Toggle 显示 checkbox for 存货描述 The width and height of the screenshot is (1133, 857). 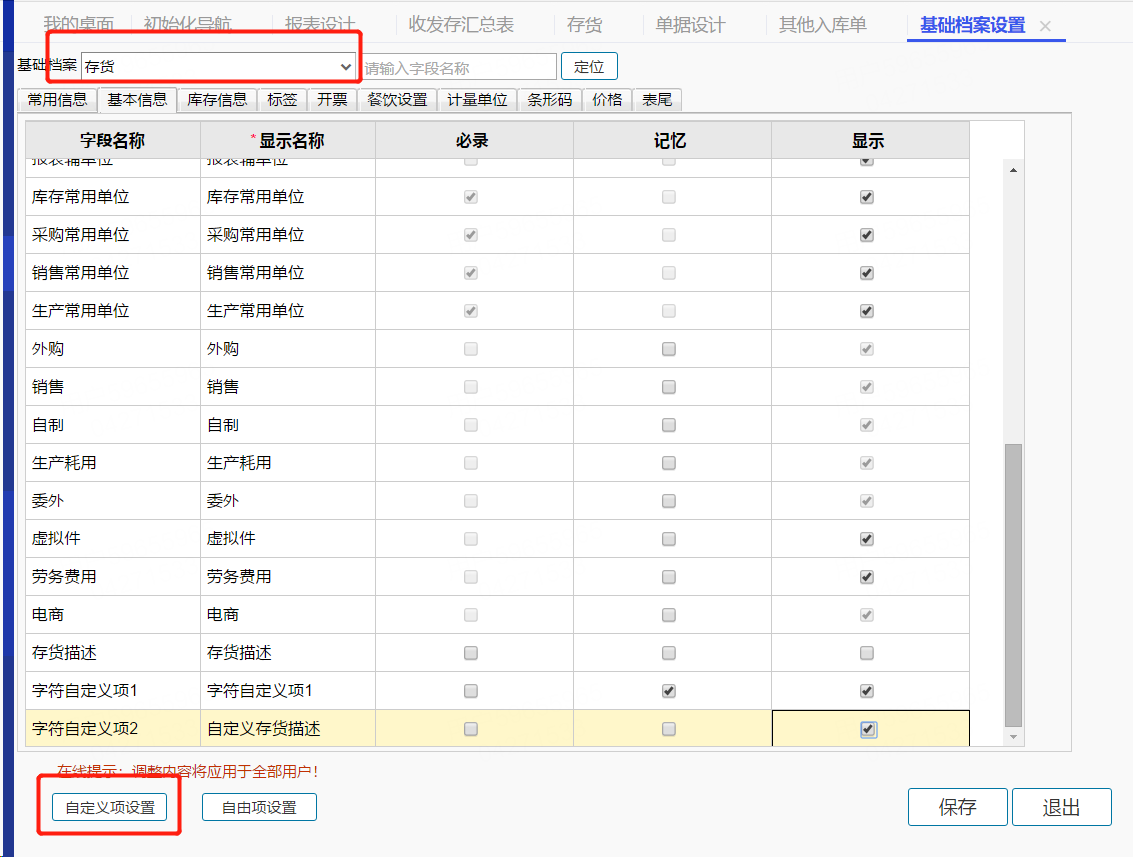click(x=867, y=653)
